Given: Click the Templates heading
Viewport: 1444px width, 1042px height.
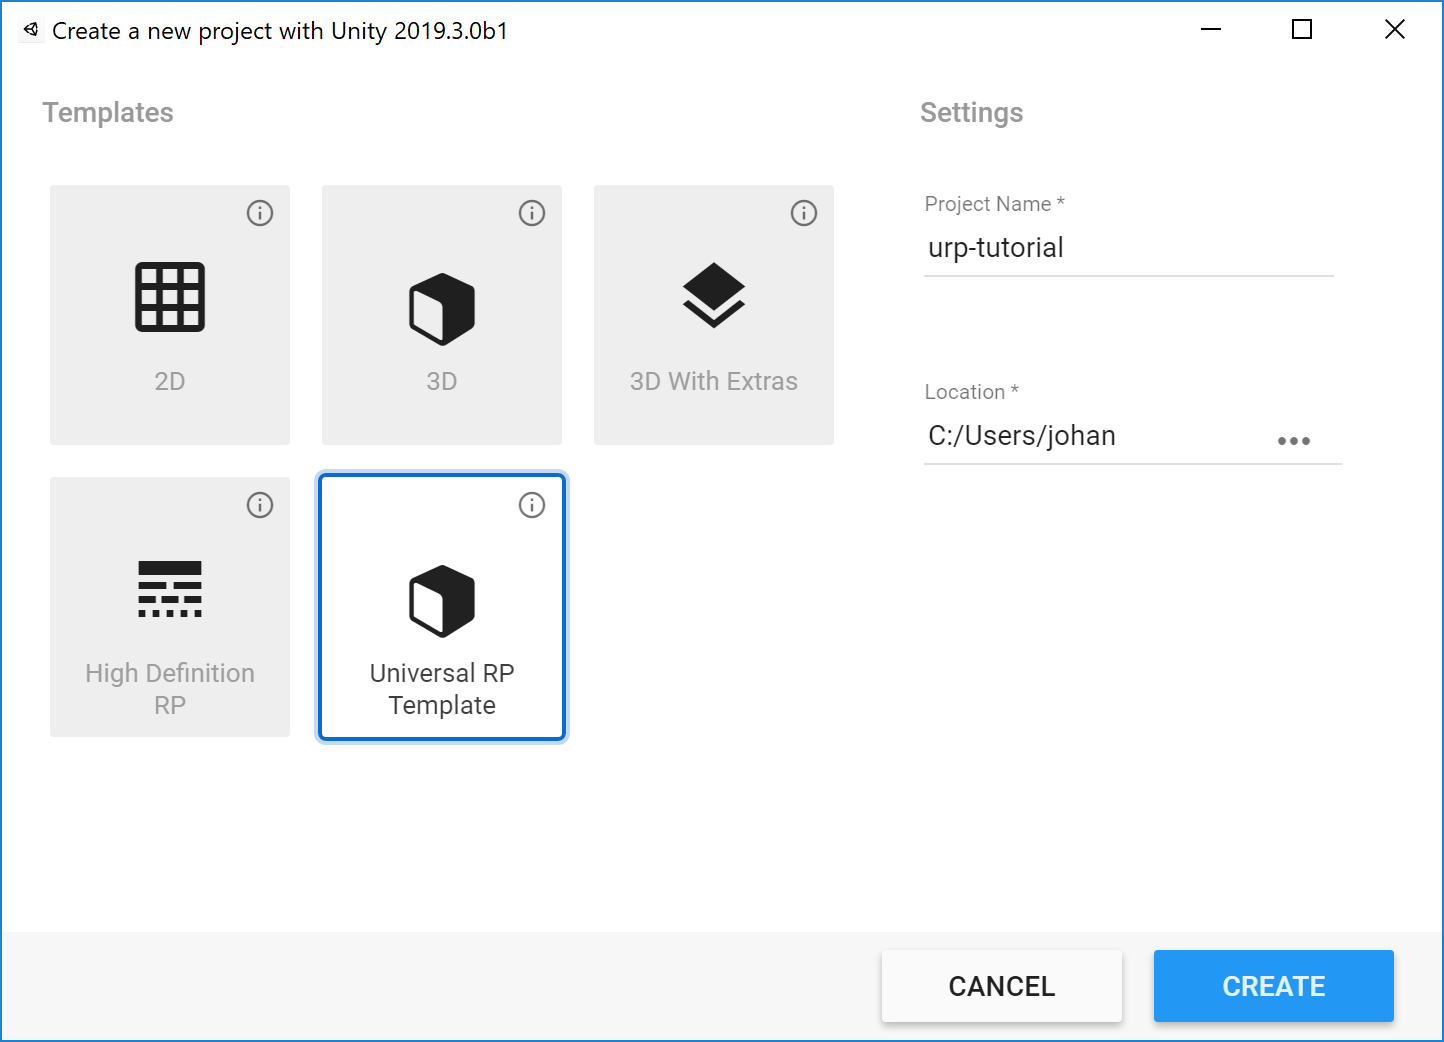Looking at the screenshot, I should point(108,113).
